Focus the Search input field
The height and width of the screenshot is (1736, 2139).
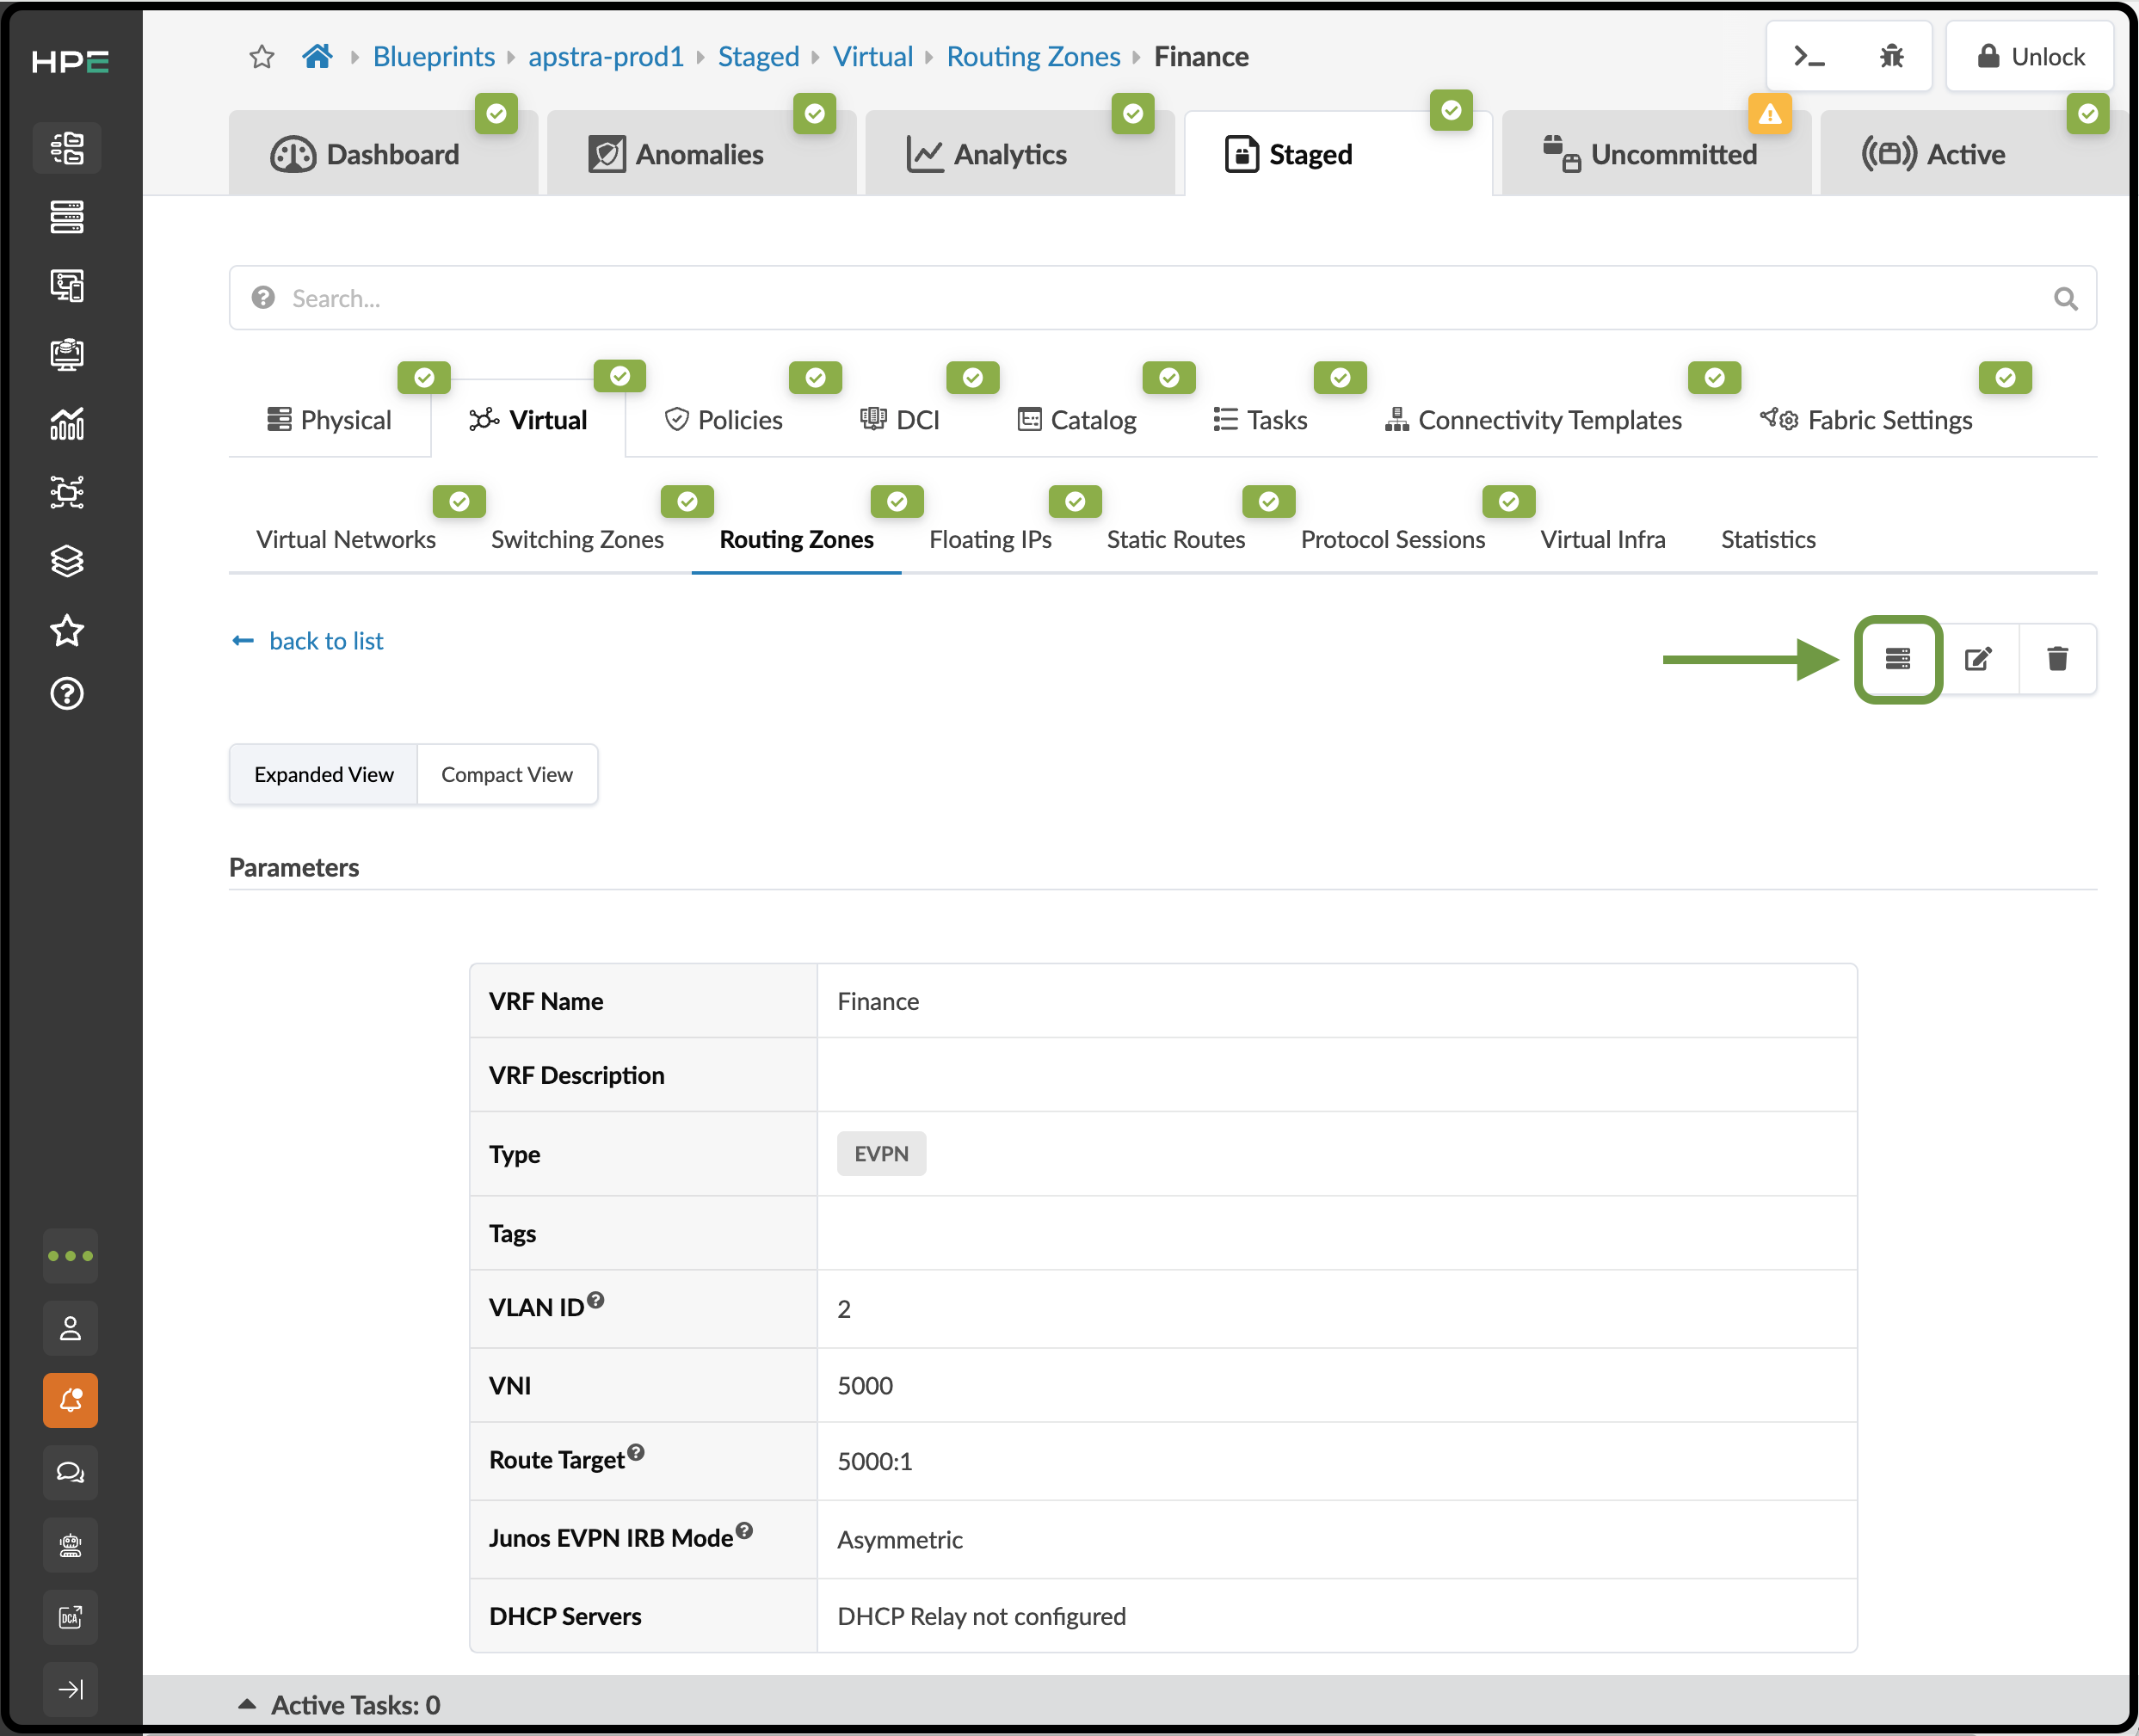pos(1163,298)
